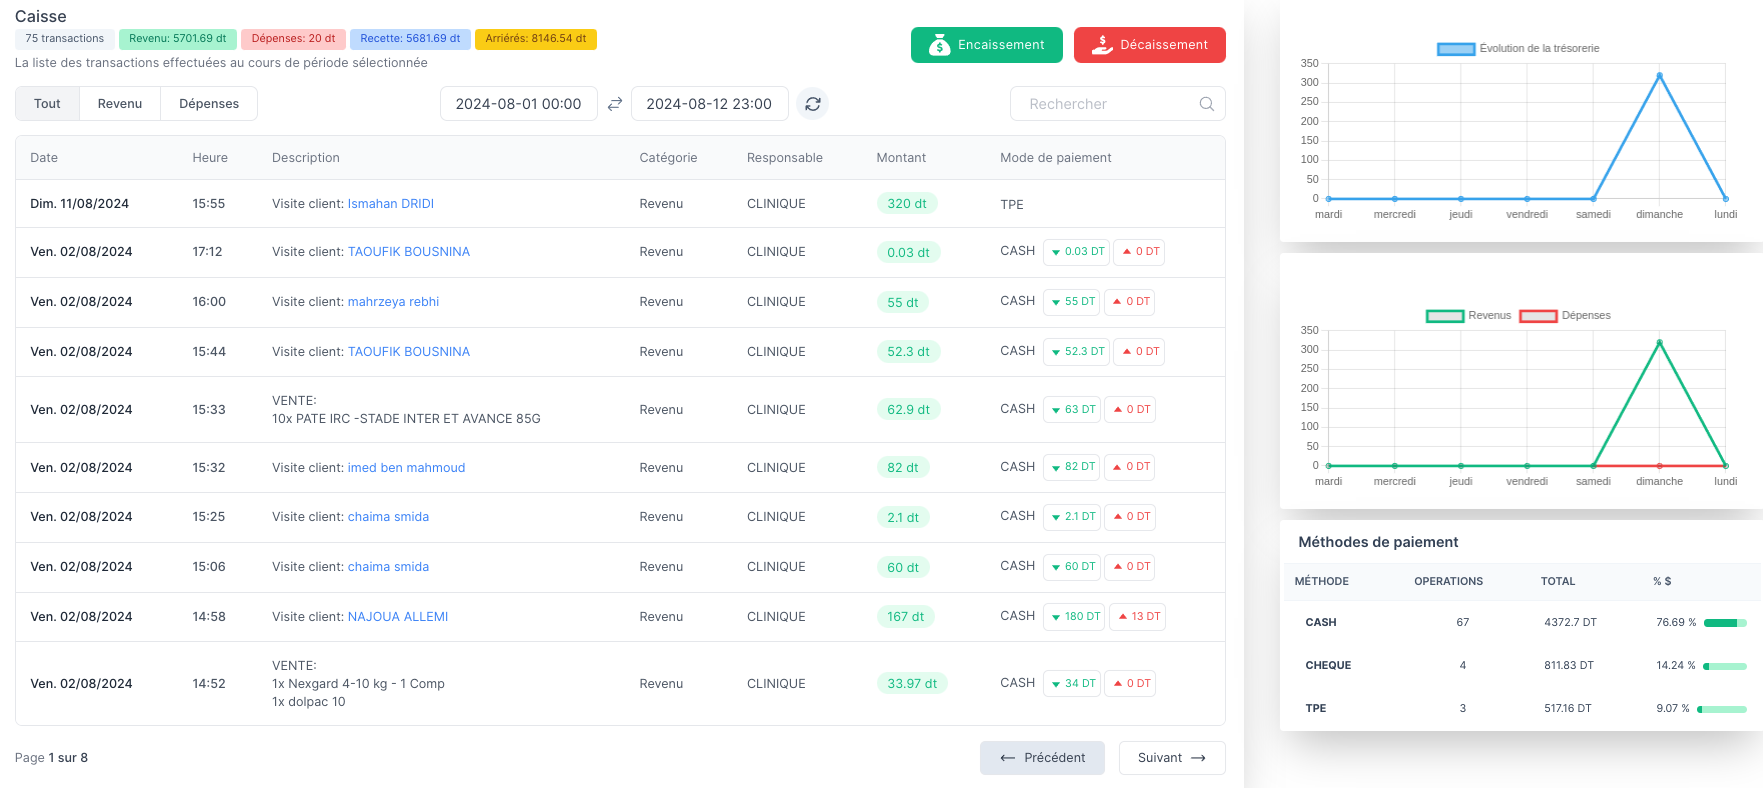The width and height of the screenshot is (1763, 788).
Task: Click the green 0.03 DT down-arrow badge
Action: click(x=1077, y=252)
